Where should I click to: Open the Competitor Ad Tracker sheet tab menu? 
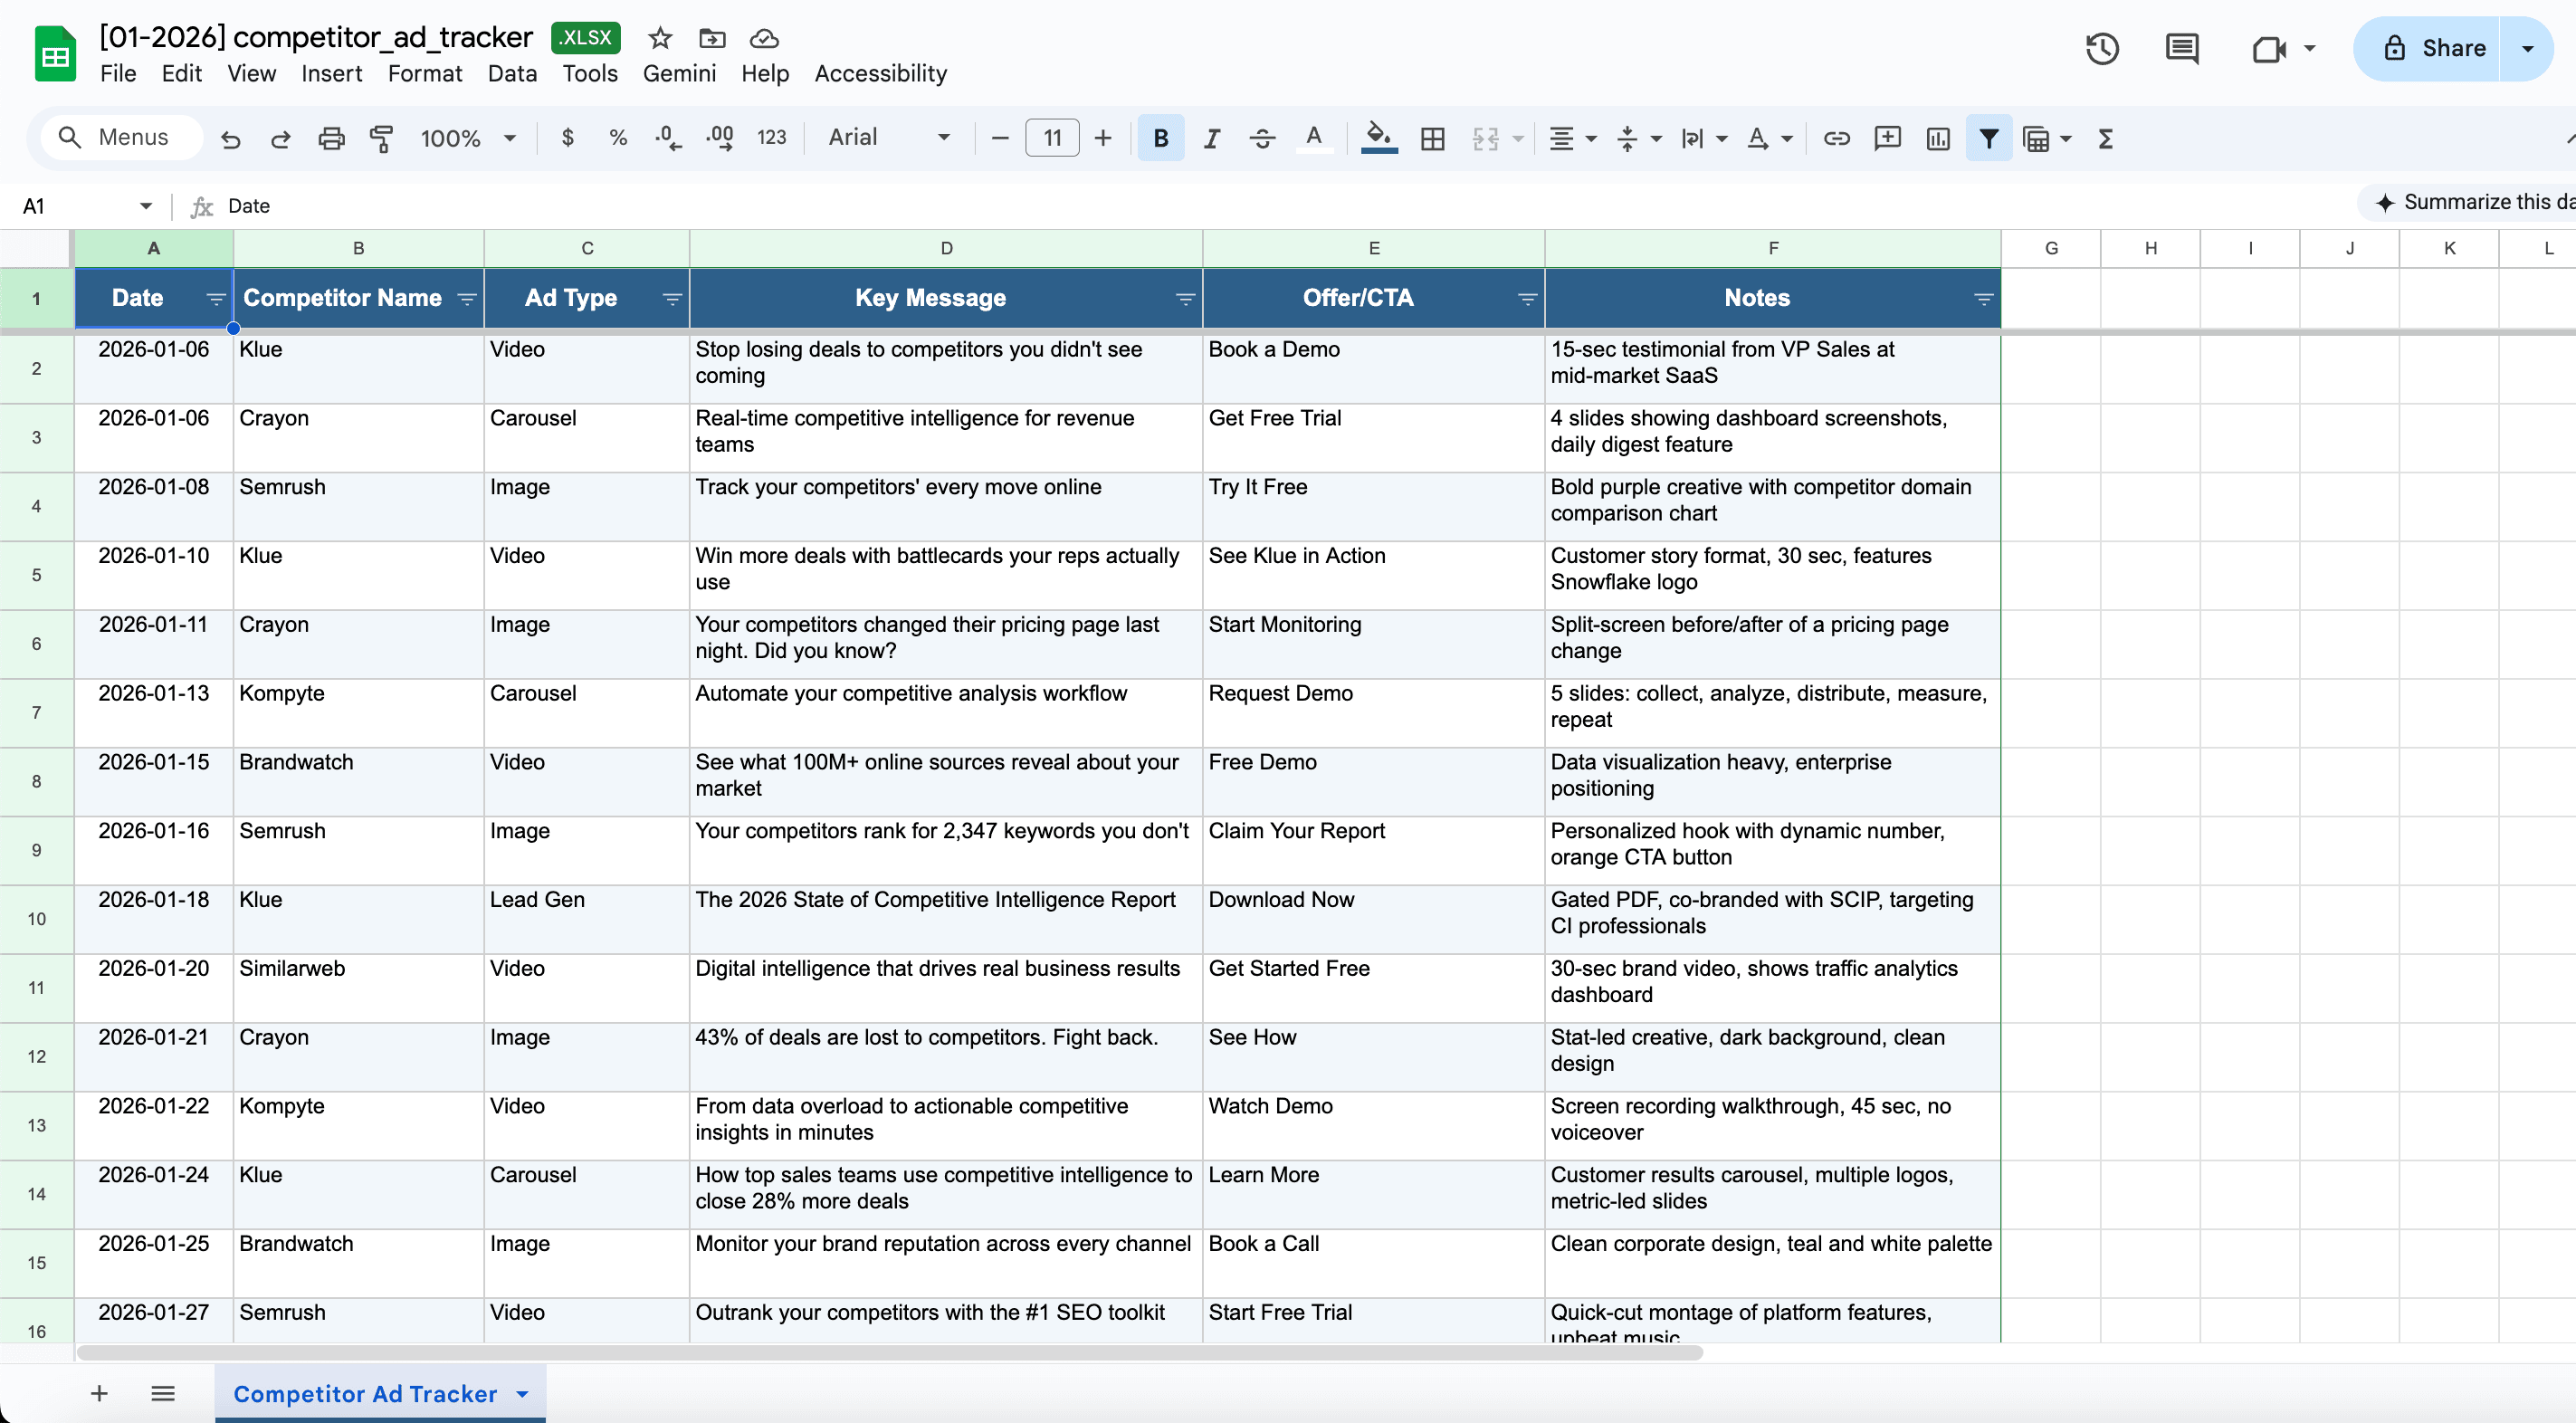[521, 1393]
